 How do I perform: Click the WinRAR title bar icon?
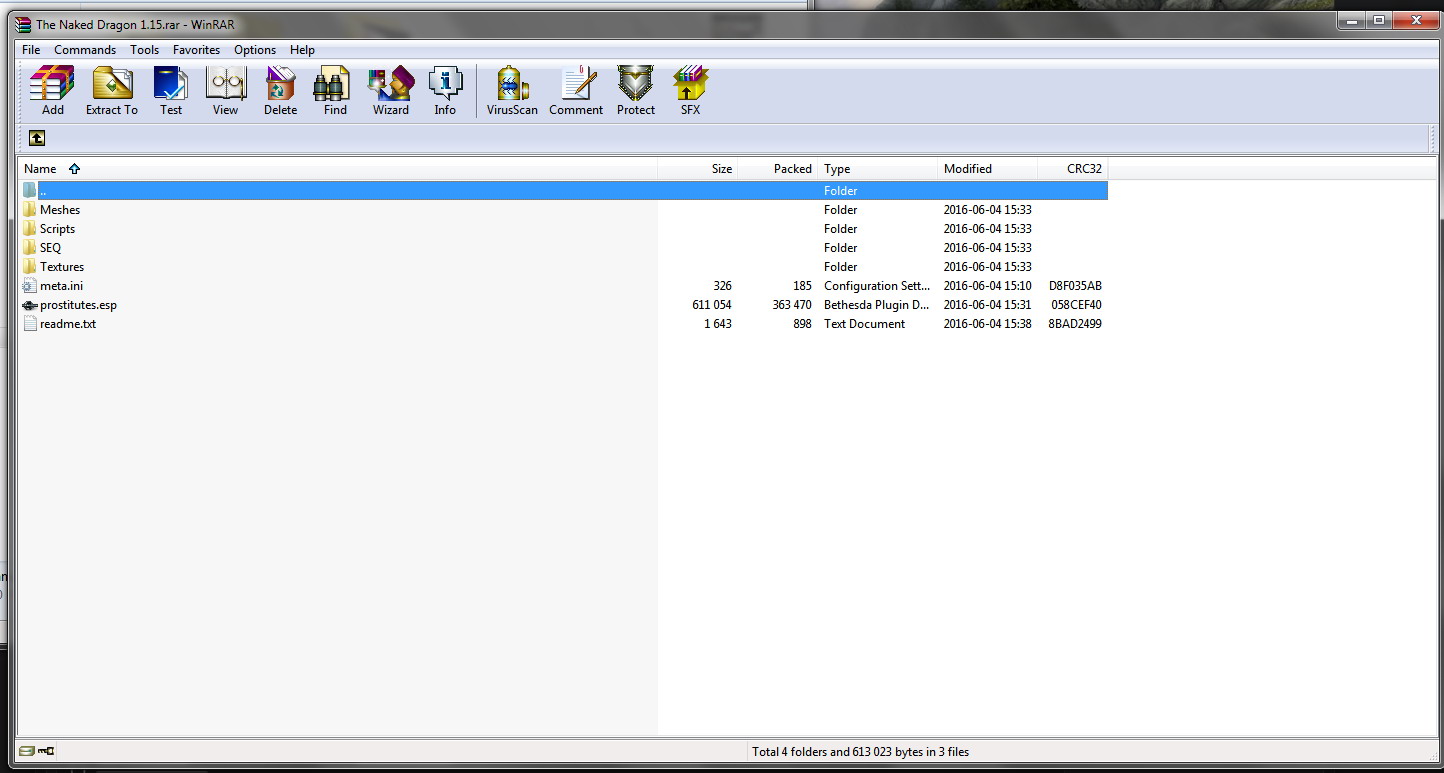[x=23, y=24]
